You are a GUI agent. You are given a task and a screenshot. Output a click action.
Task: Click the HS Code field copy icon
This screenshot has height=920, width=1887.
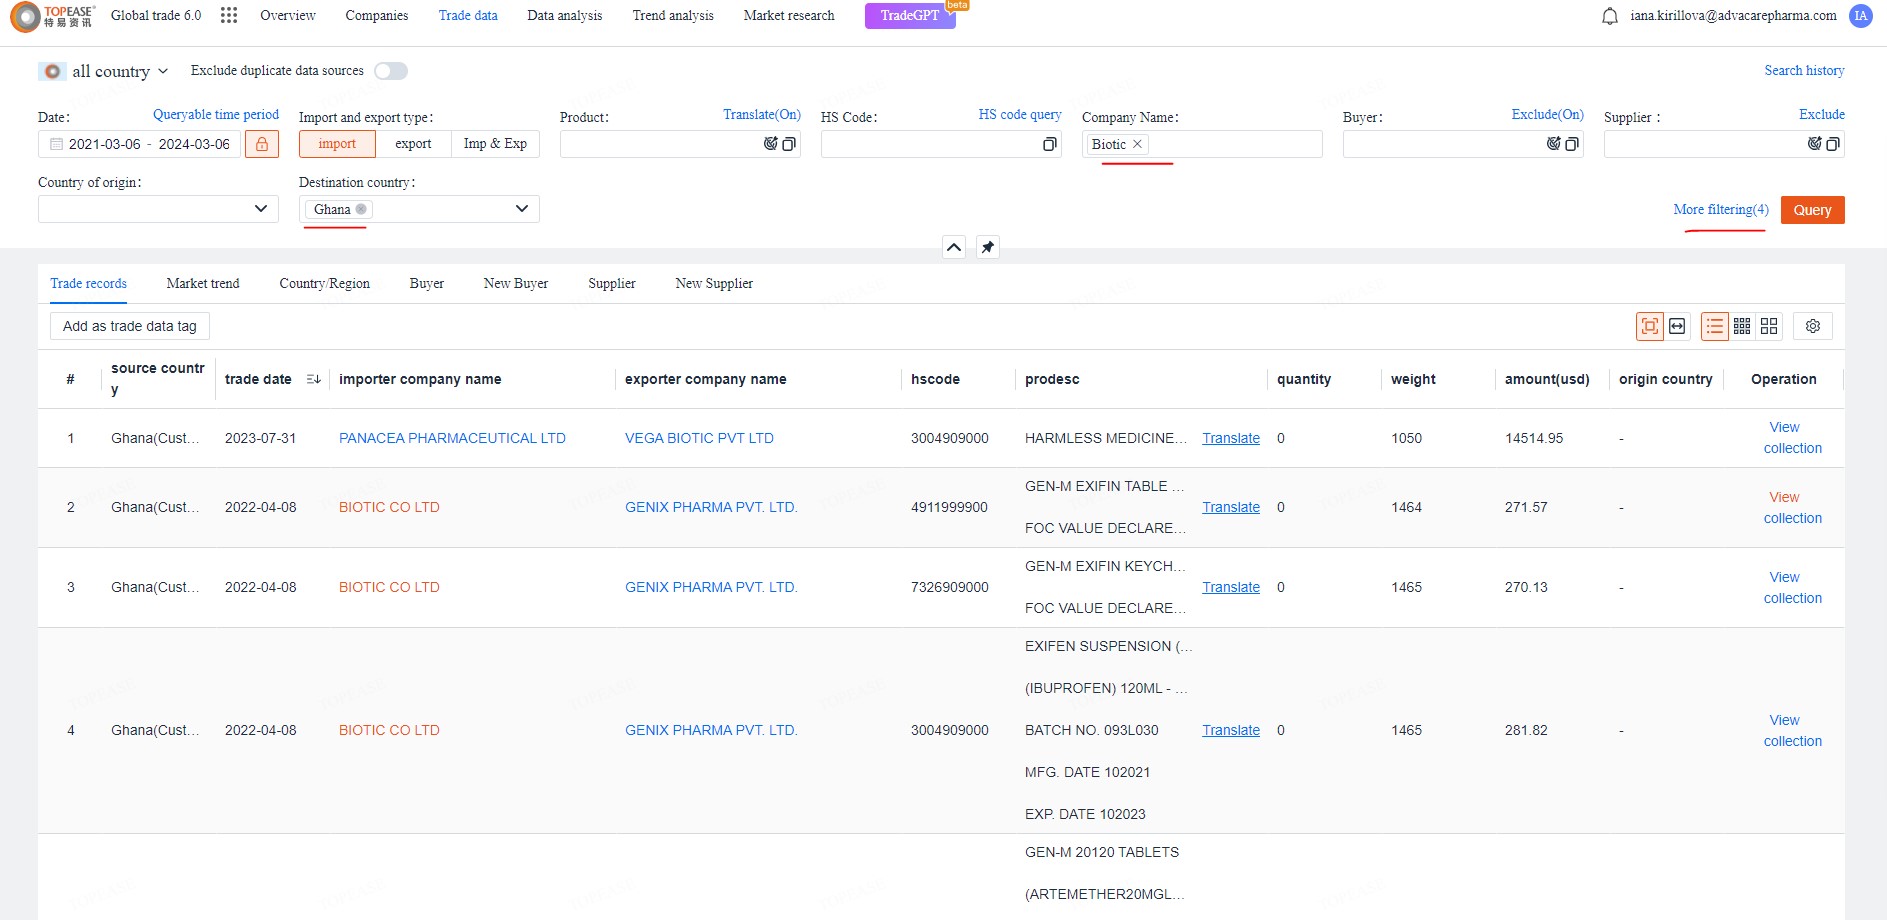coord(1050,144)
